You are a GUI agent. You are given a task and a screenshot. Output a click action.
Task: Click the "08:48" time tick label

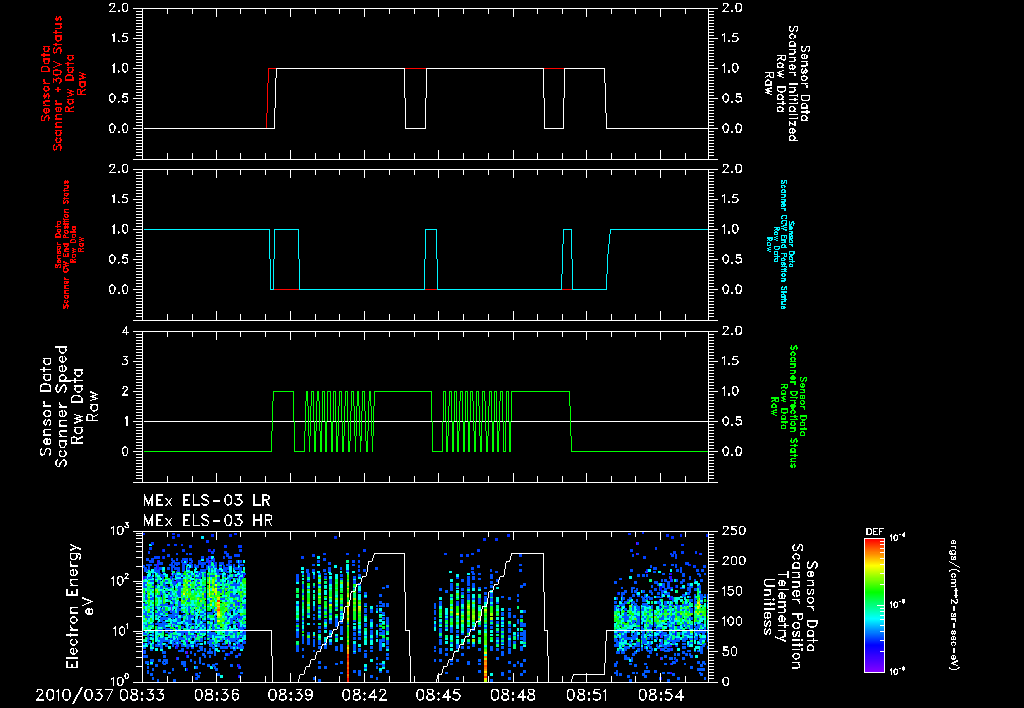tap(513, 695)
